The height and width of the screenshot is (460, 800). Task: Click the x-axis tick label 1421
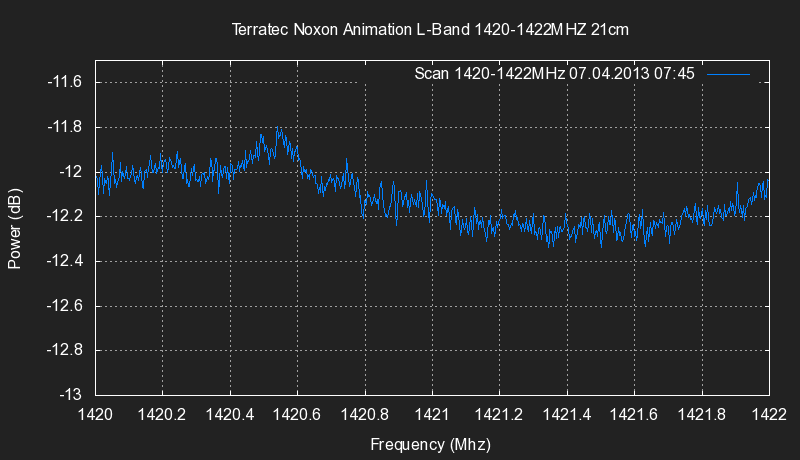(432, 415)
